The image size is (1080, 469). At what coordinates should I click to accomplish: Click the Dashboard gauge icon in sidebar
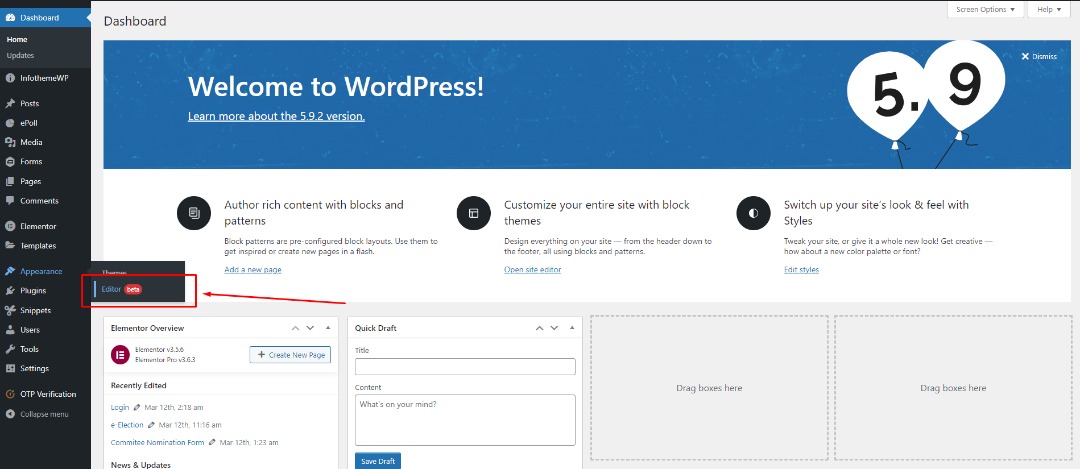point(10,17)
